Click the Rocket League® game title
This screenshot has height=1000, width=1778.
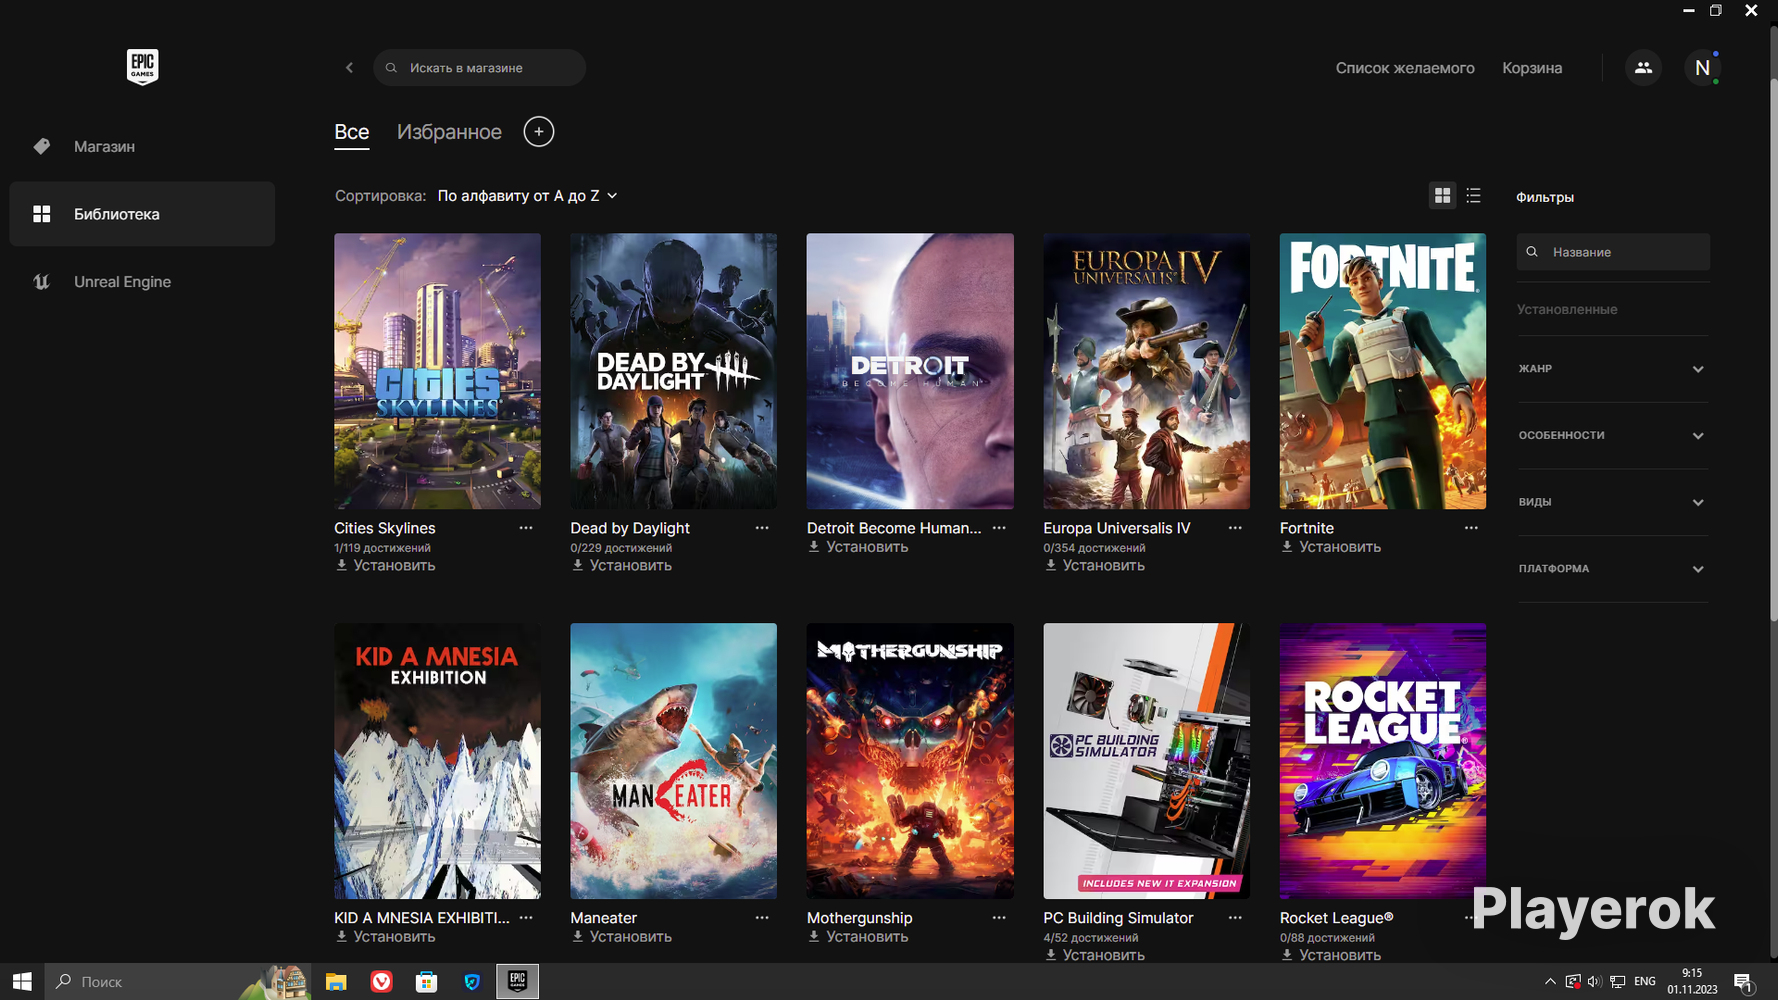click(x=1336, y=918)
